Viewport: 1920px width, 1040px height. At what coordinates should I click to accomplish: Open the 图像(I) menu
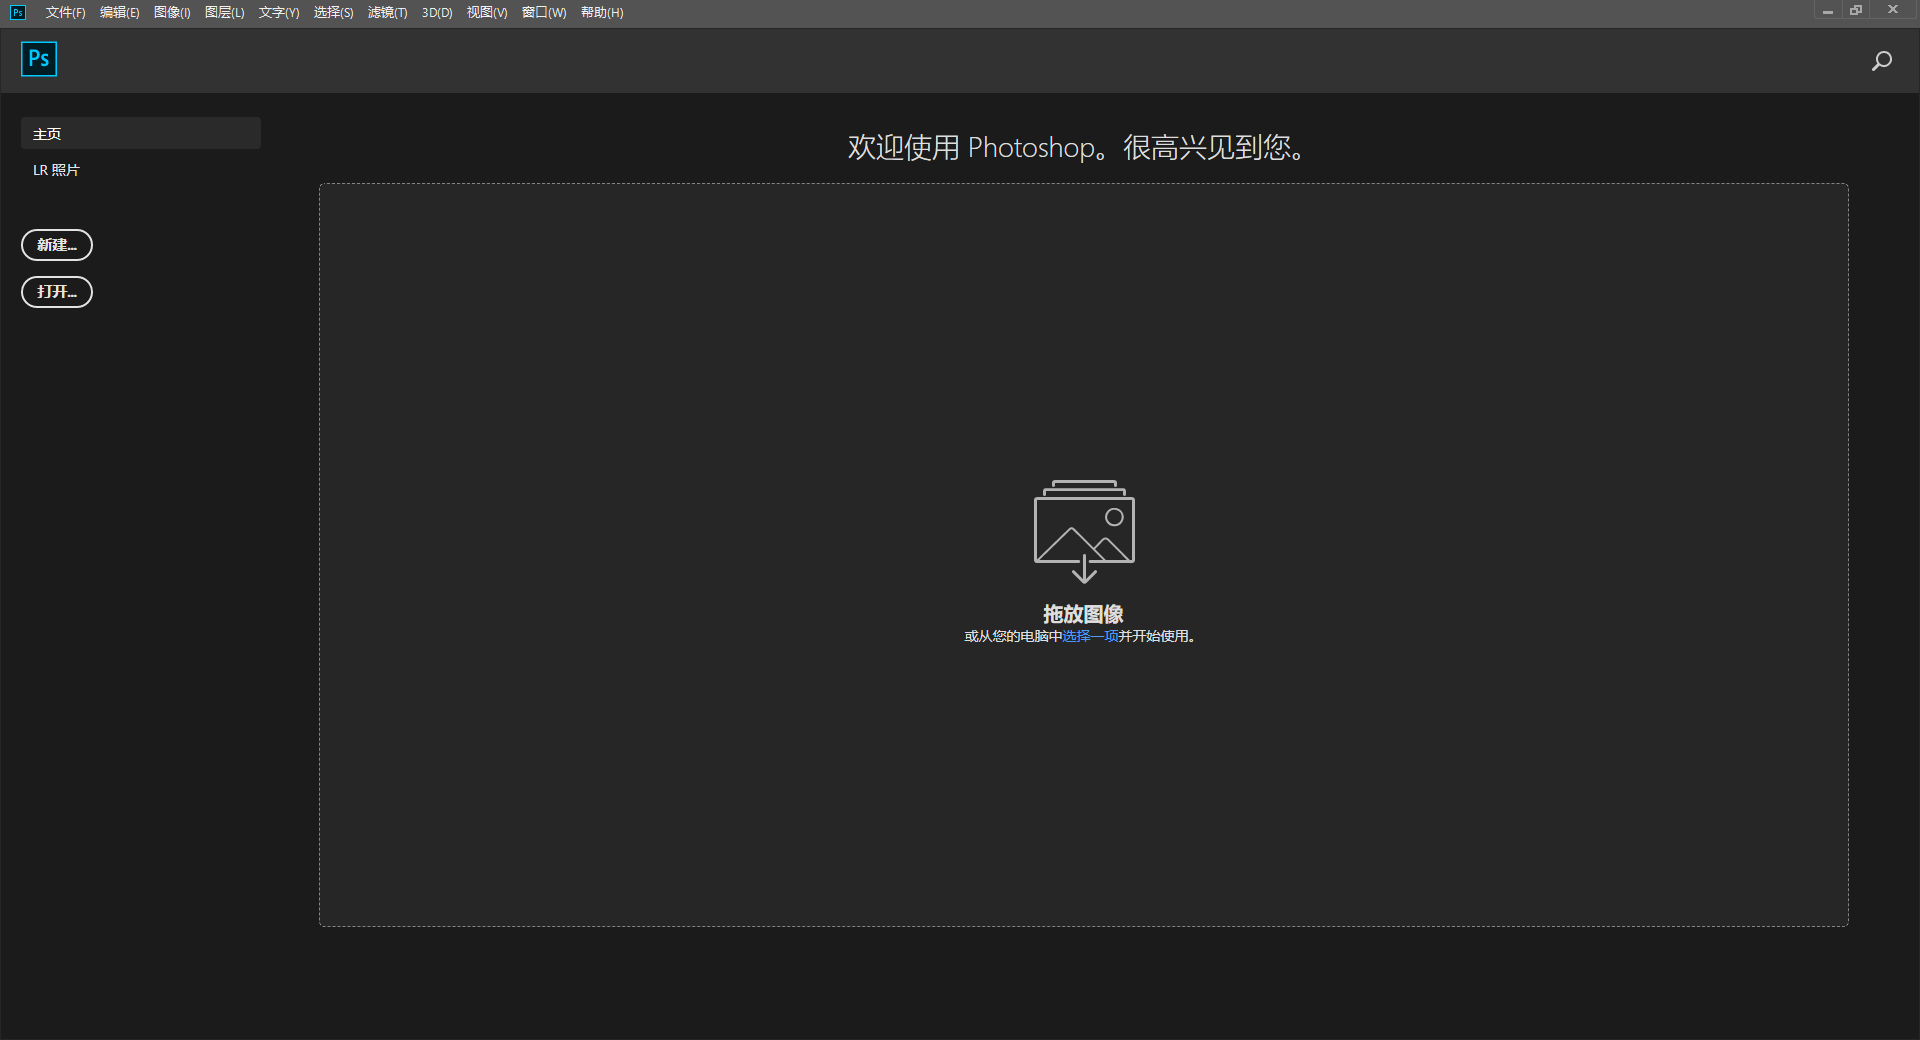coord(171,12)
